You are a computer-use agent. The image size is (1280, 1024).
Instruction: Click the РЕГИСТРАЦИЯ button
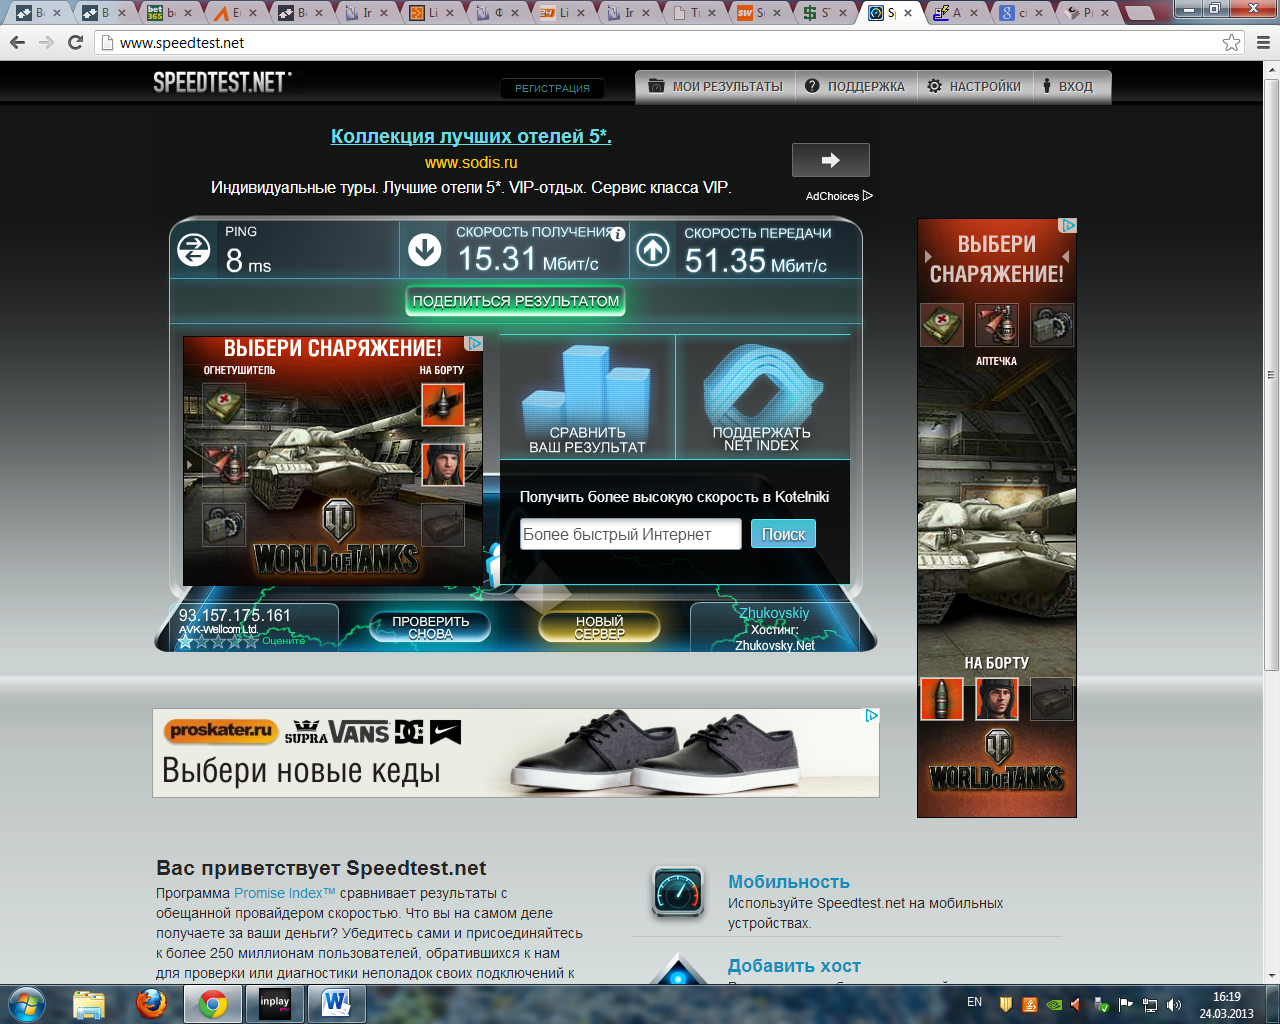pyautogui.click(x=552, y=88)
